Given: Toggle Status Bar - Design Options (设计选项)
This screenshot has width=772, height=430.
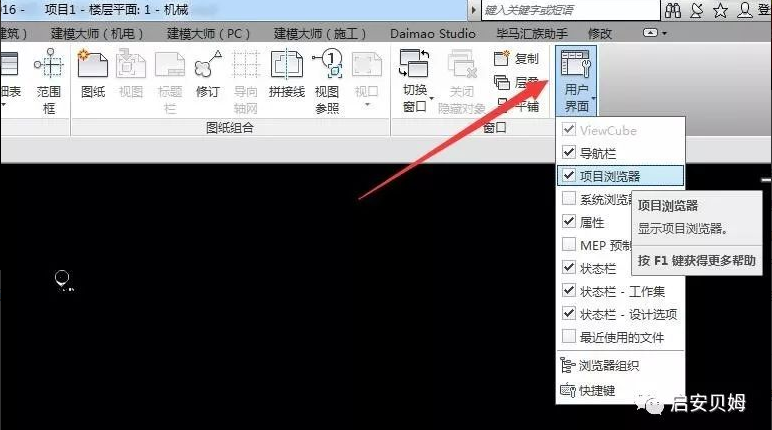Looking at the screenshot, I should pos(569,313).
